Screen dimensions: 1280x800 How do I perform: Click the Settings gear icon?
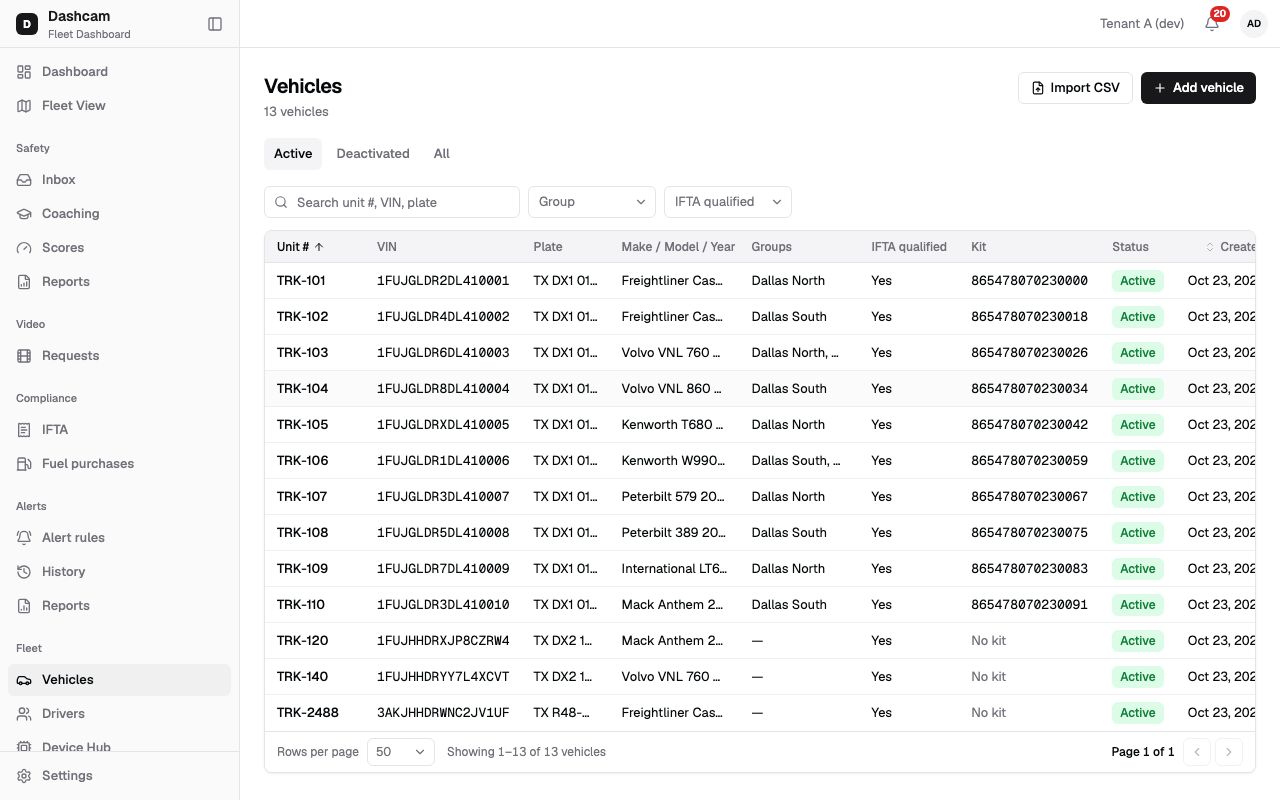pos(24,776)
